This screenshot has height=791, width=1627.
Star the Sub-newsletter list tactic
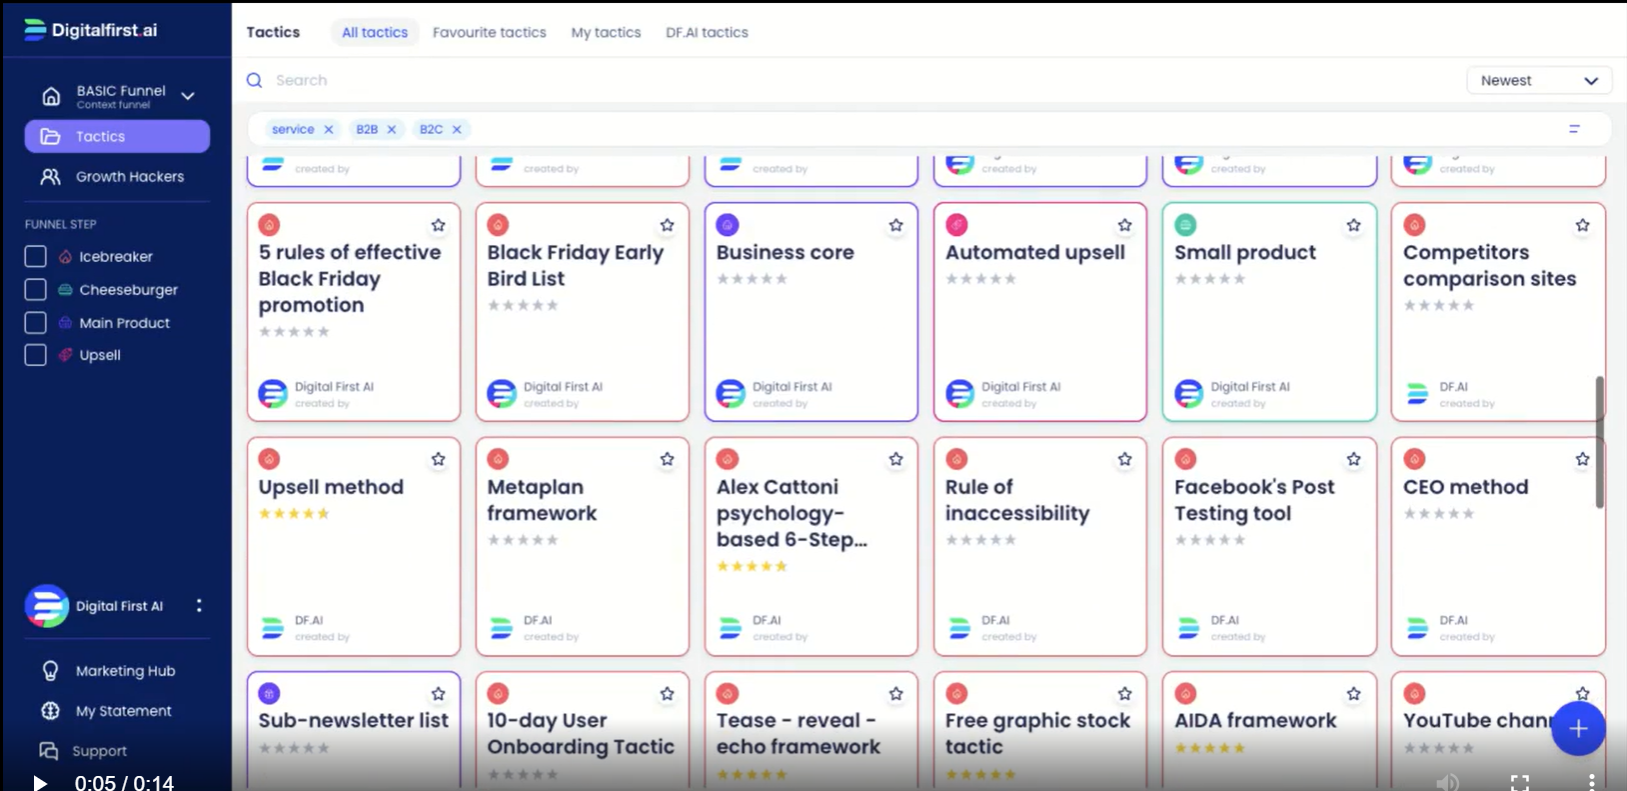(x=438, y=693)
